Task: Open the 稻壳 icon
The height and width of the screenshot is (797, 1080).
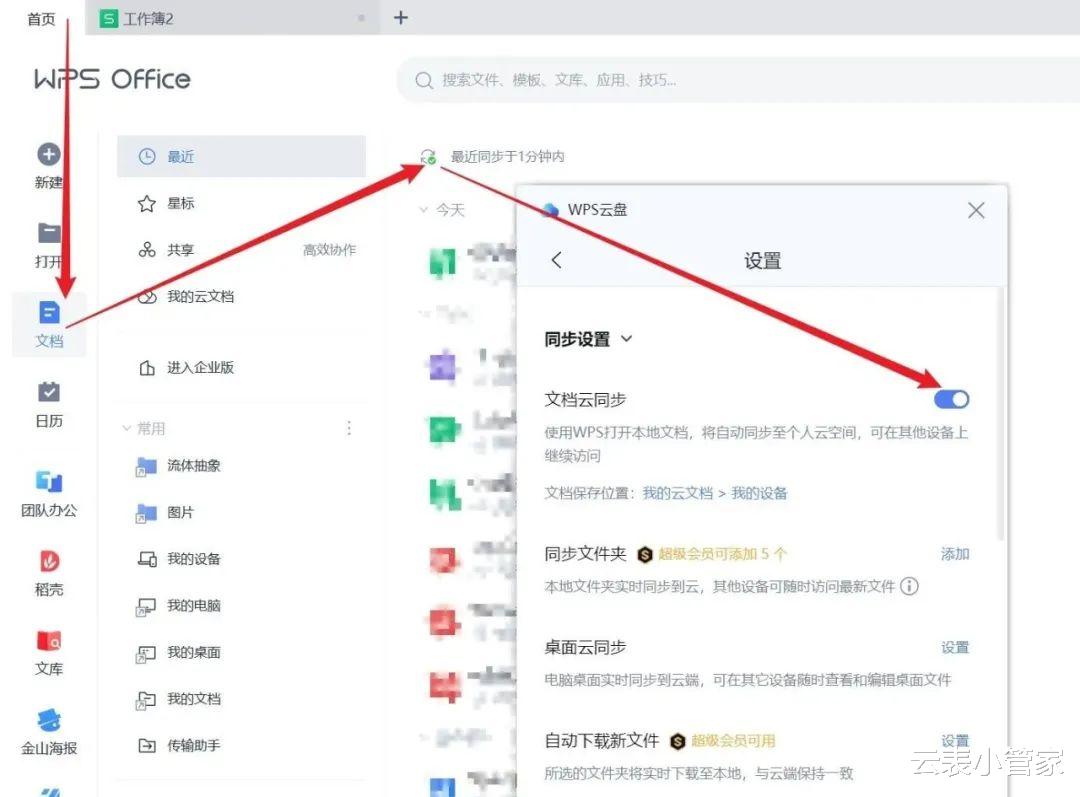Action: point(49,561)
